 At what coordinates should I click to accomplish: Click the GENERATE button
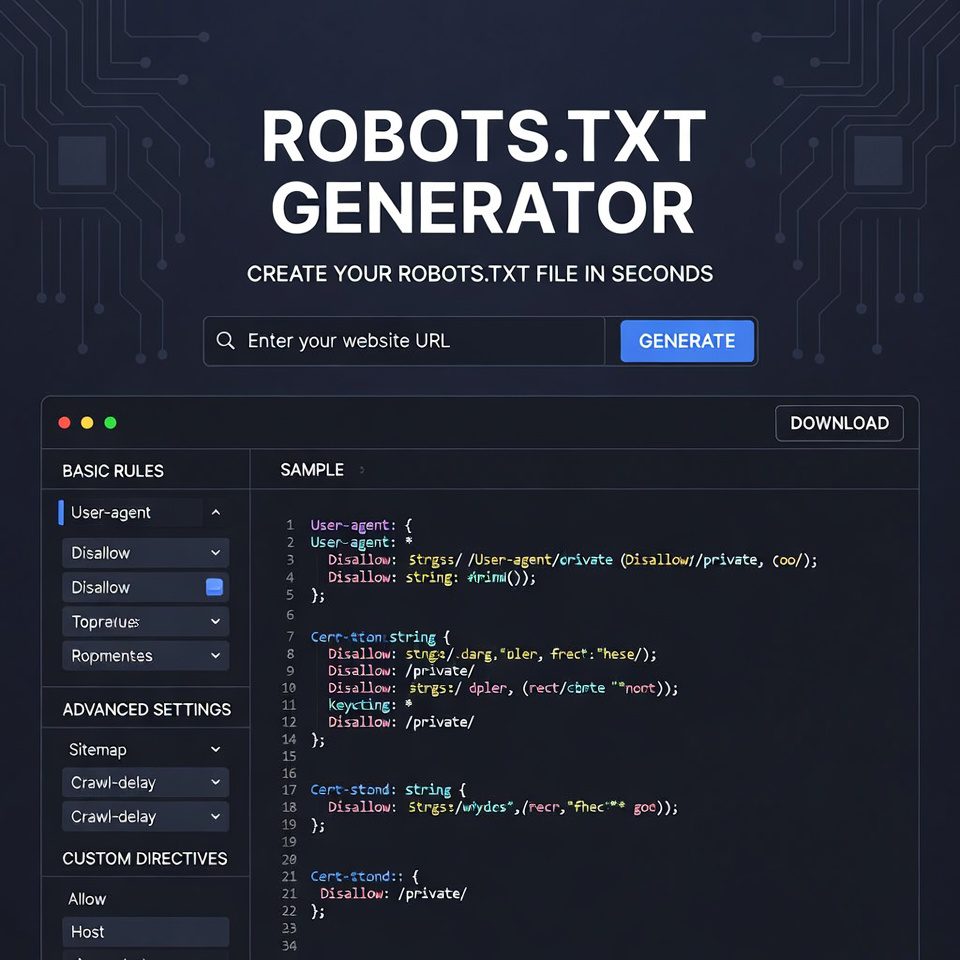[x=687, y=341]
